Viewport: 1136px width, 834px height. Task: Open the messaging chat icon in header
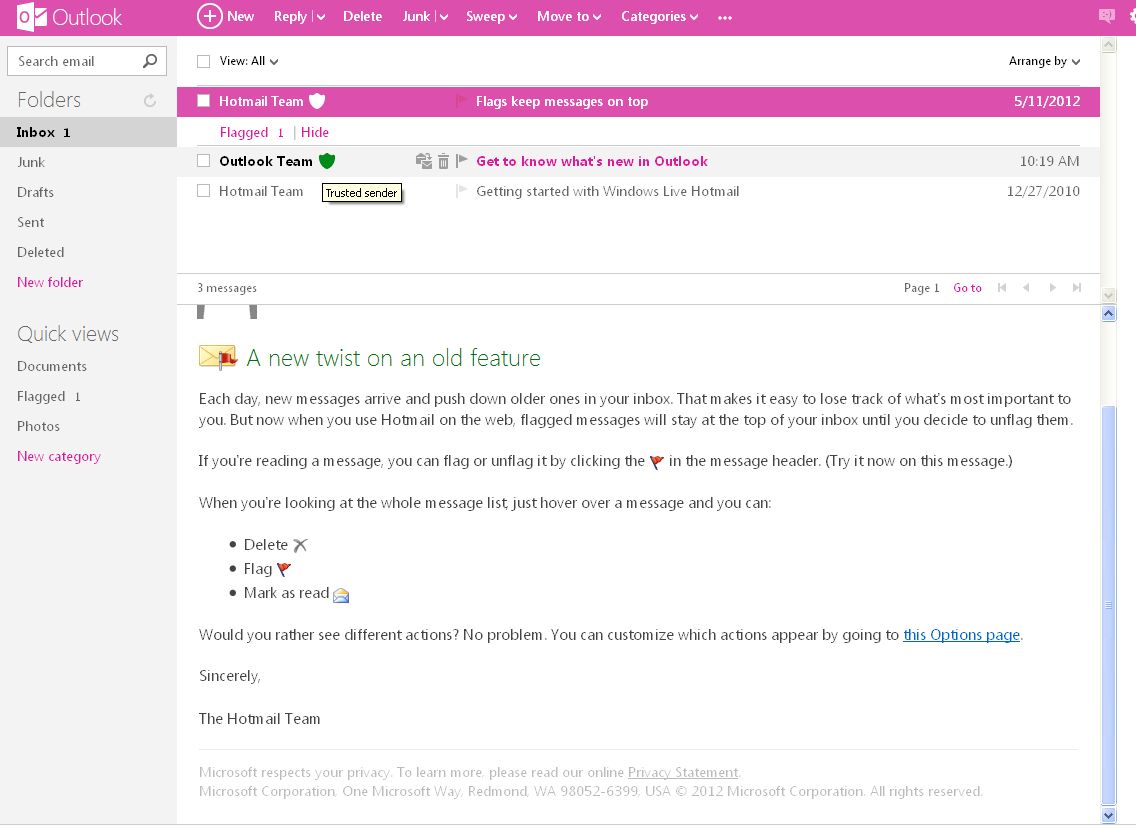coord(1106,16)
